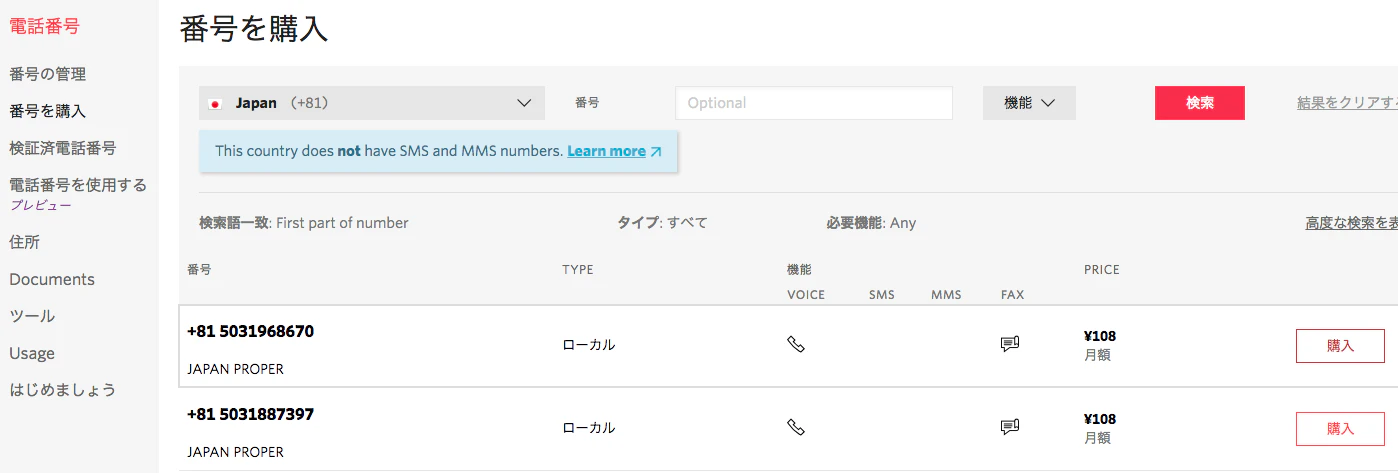Click タイプ: すべて filter text
1398x473 pixels.
tap(662, 223)
